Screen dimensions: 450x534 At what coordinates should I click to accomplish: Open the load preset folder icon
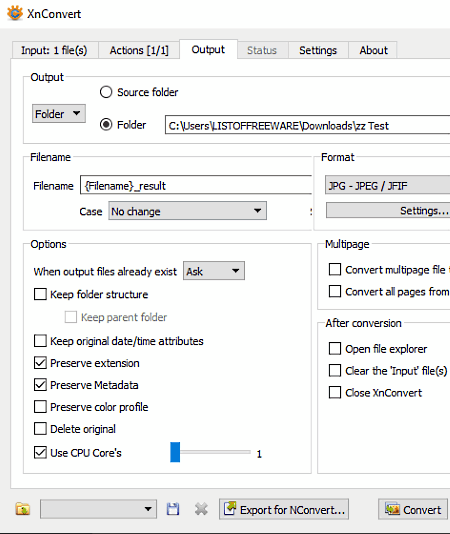point(23,509)
